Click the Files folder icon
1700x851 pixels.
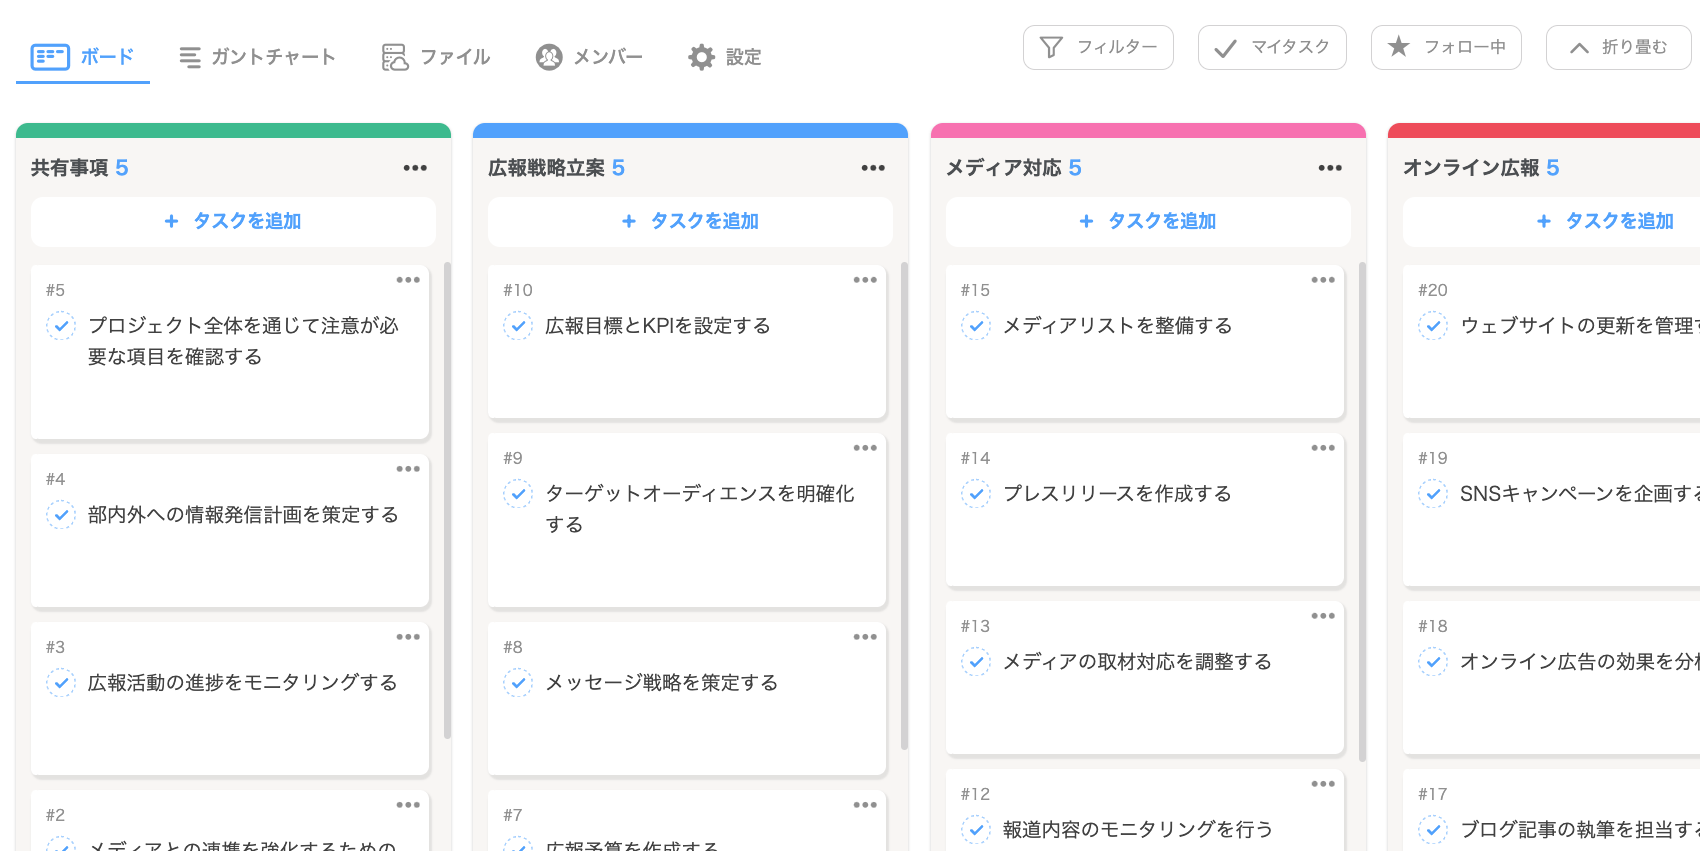click(x=395, y=57)
